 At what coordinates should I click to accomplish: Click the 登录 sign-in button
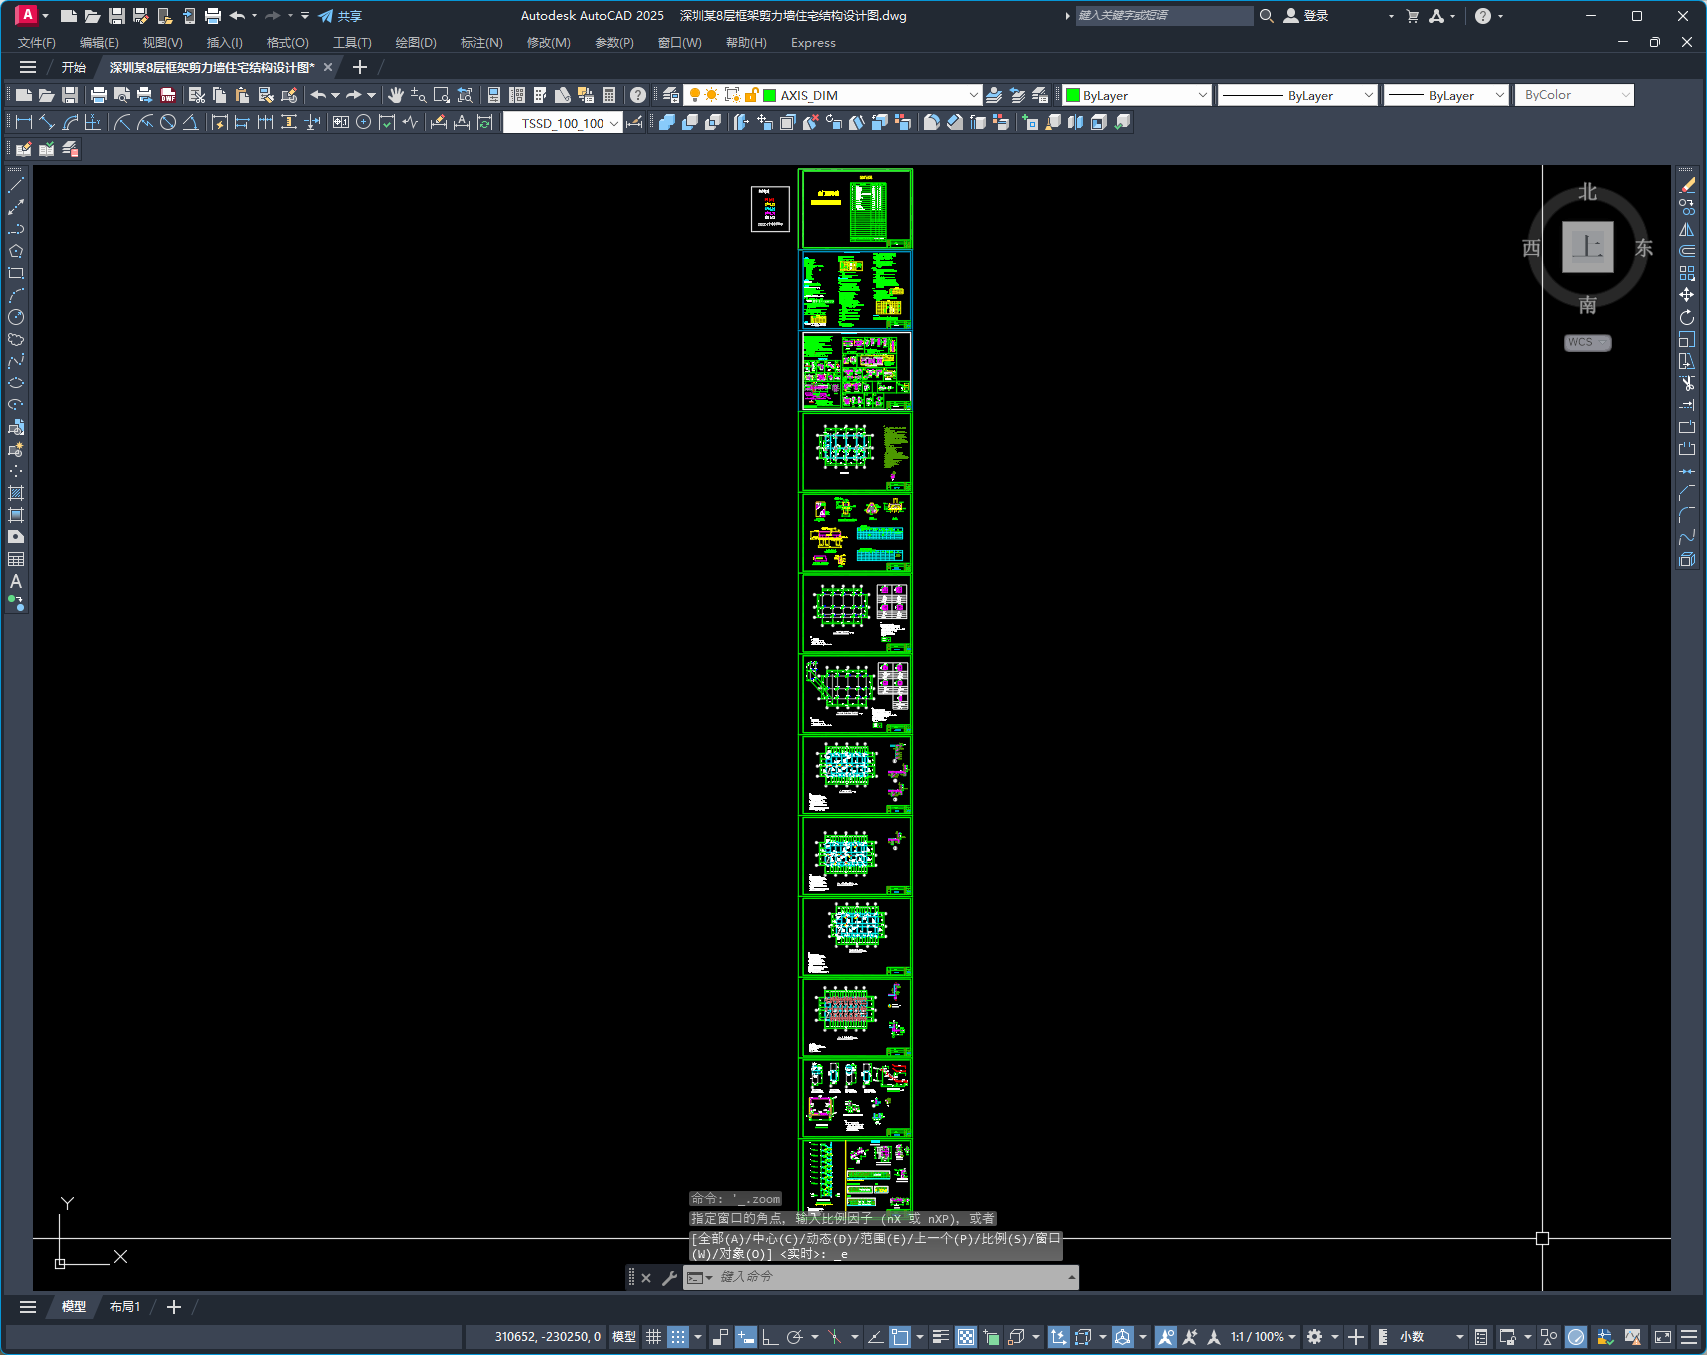point(1306,16)
